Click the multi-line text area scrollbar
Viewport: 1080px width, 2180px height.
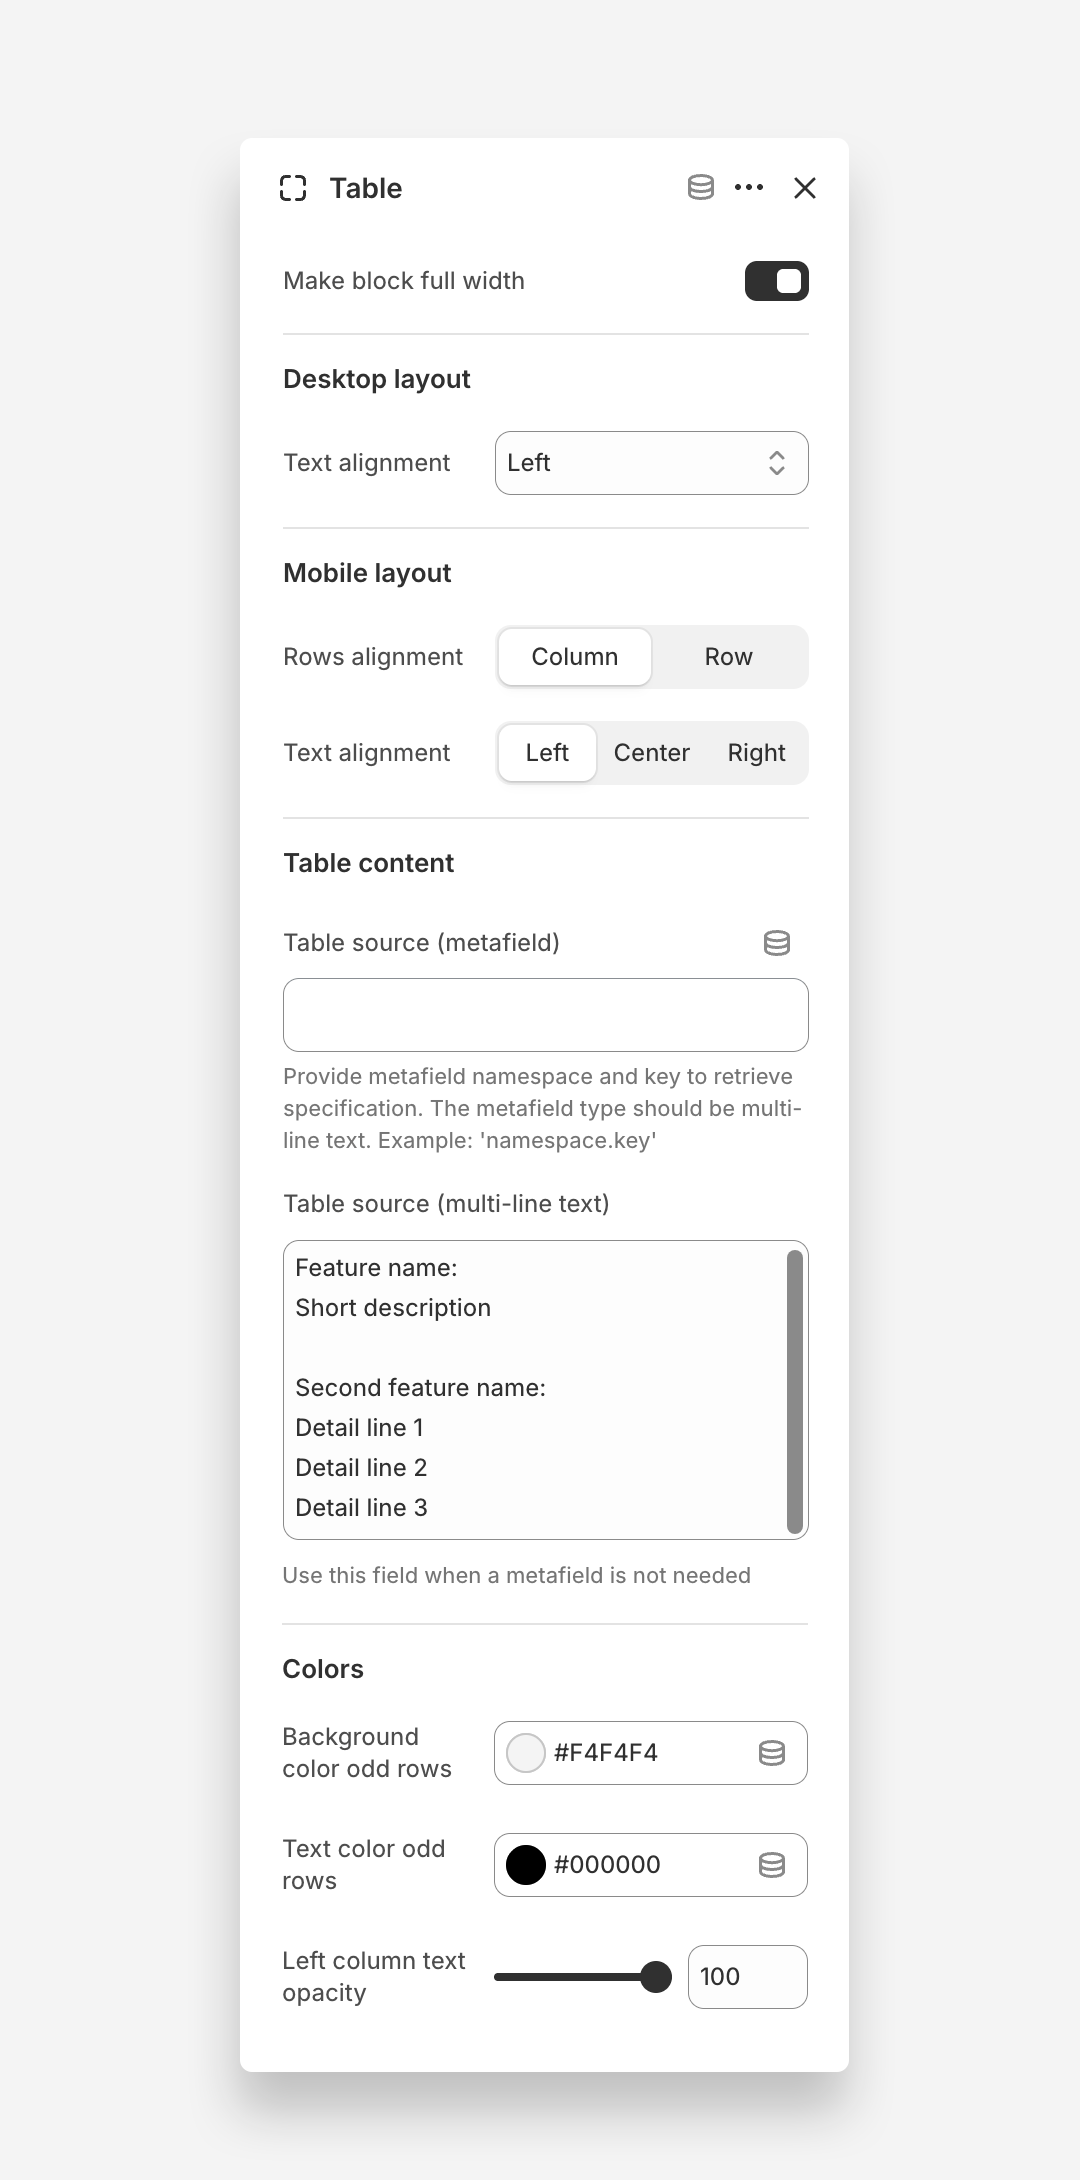point(795,1390)
